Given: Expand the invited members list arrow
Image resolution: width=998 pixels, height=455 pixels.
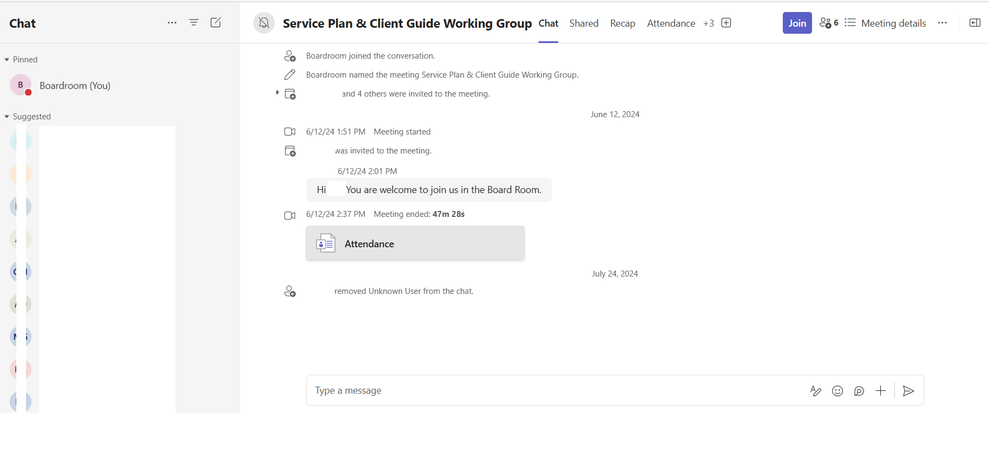Looking at the screenshot, I should [277, 93].
